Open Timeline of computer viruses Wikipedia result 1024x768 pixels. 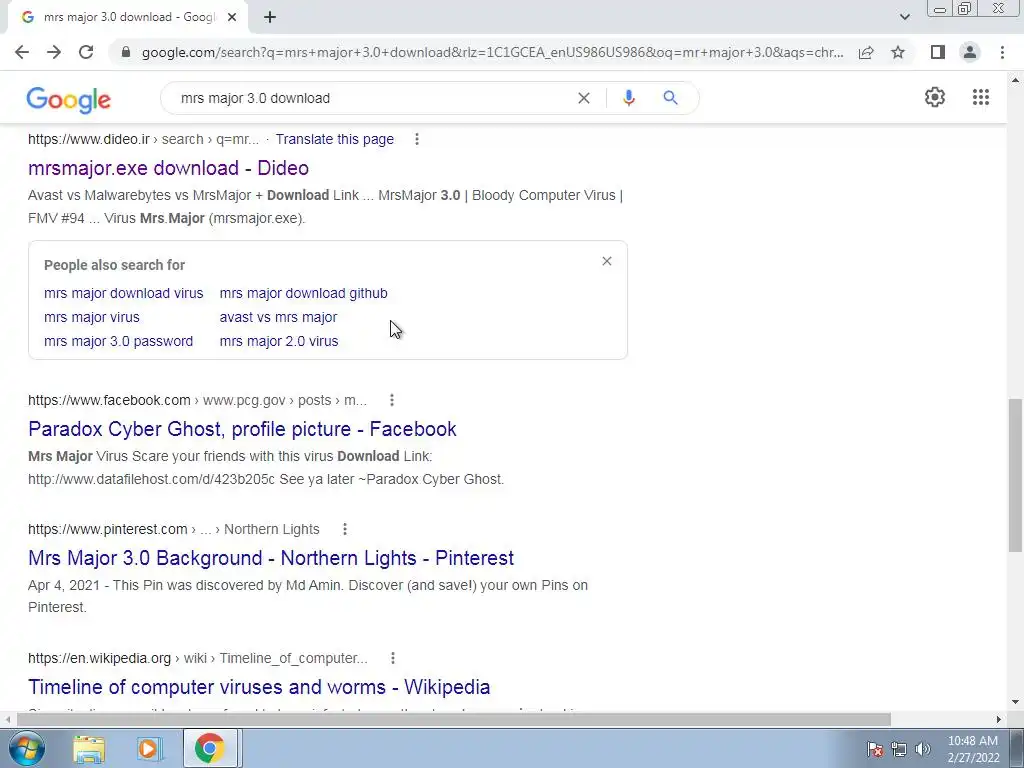259,687
